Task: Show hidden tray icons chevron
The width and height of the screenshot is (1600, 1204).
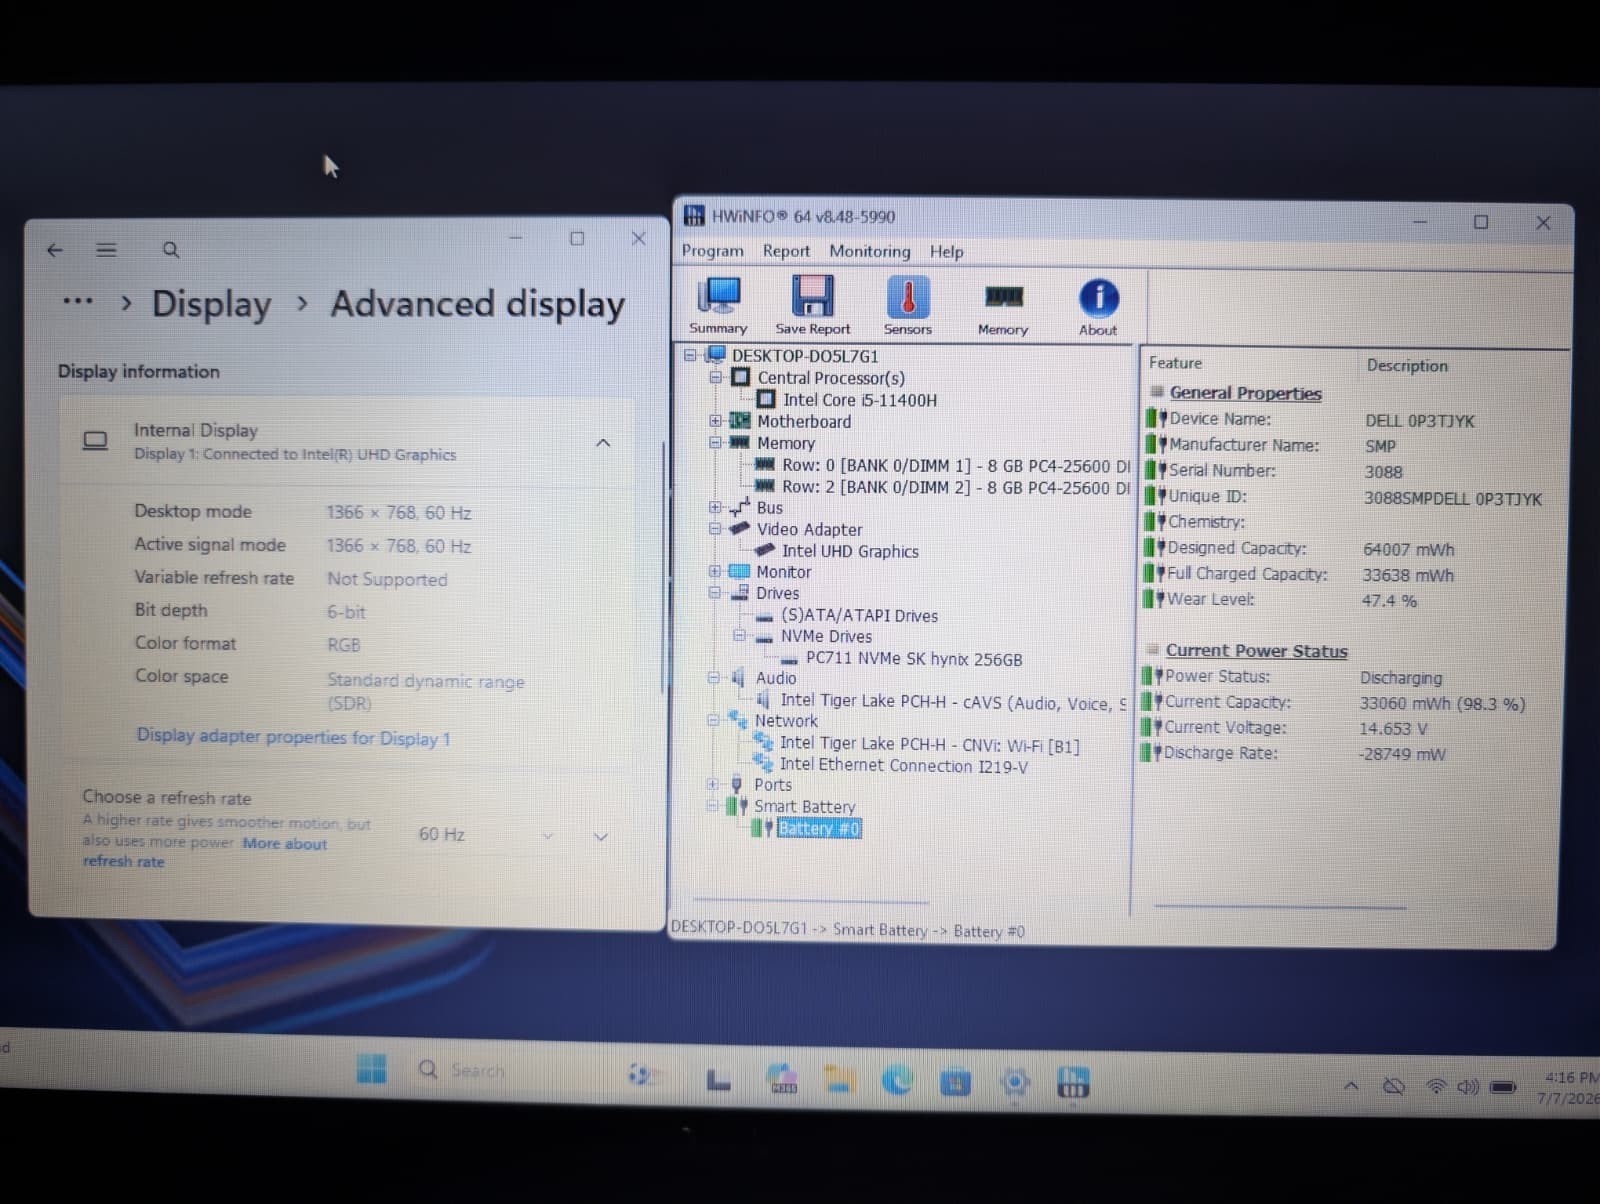Action: (x=1351, y=1085)
